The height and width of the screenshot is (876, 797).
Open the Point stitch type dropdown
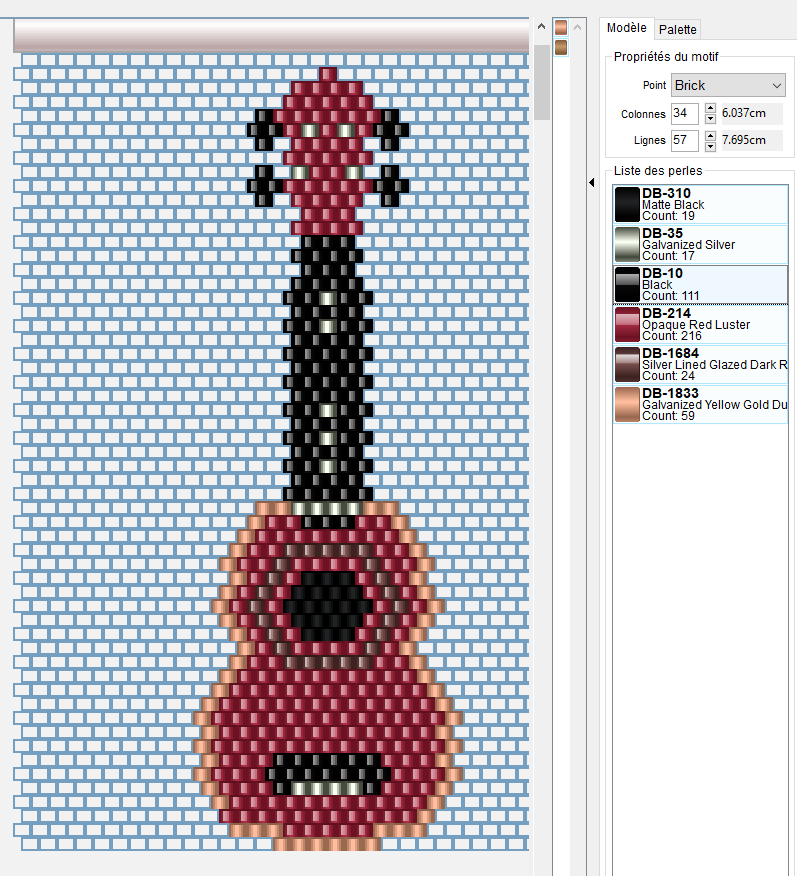[728, 85]
